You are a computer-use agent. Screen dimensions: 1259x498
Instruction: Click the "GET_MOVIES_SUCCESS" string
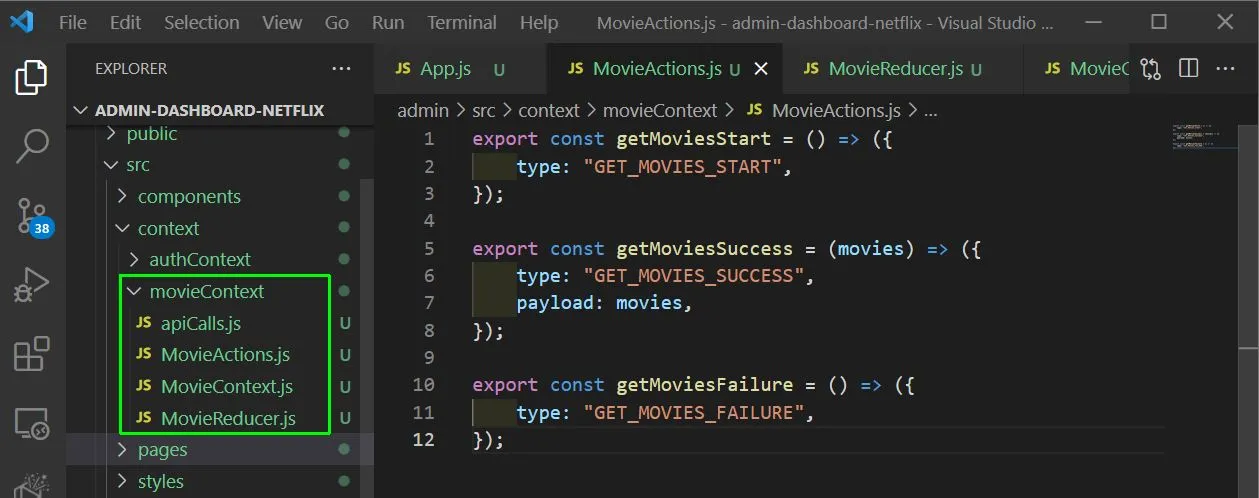694,276
